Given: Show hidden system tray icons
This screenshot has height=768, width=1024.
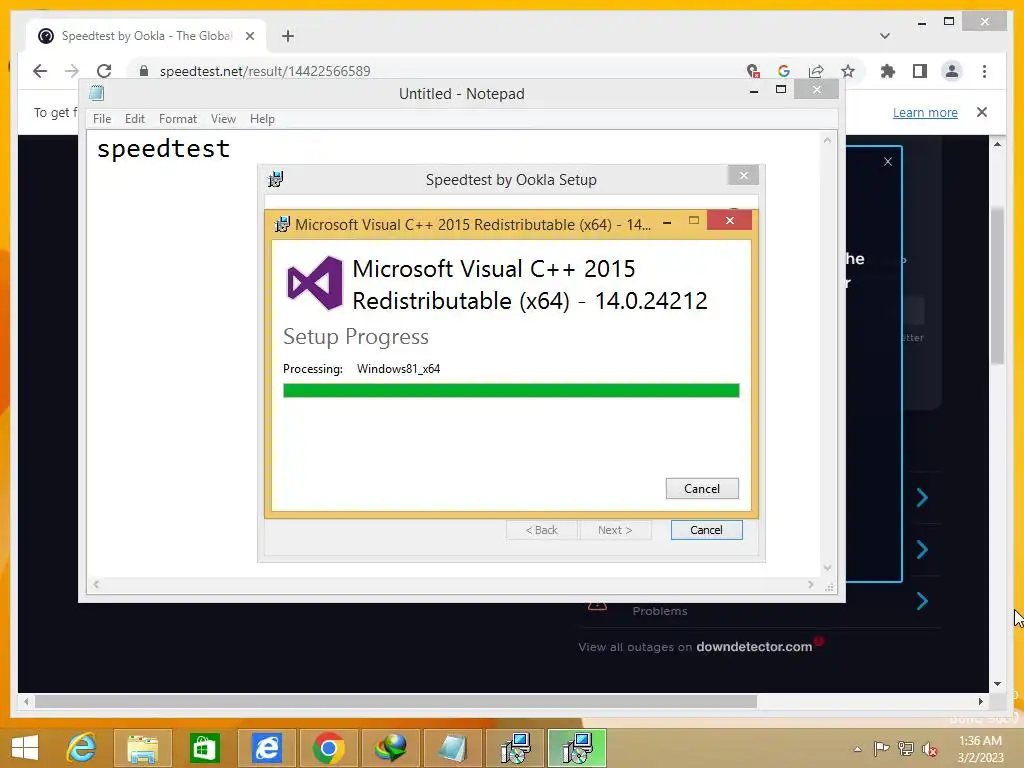Looking at the screenshot, I should pos(857,749).
